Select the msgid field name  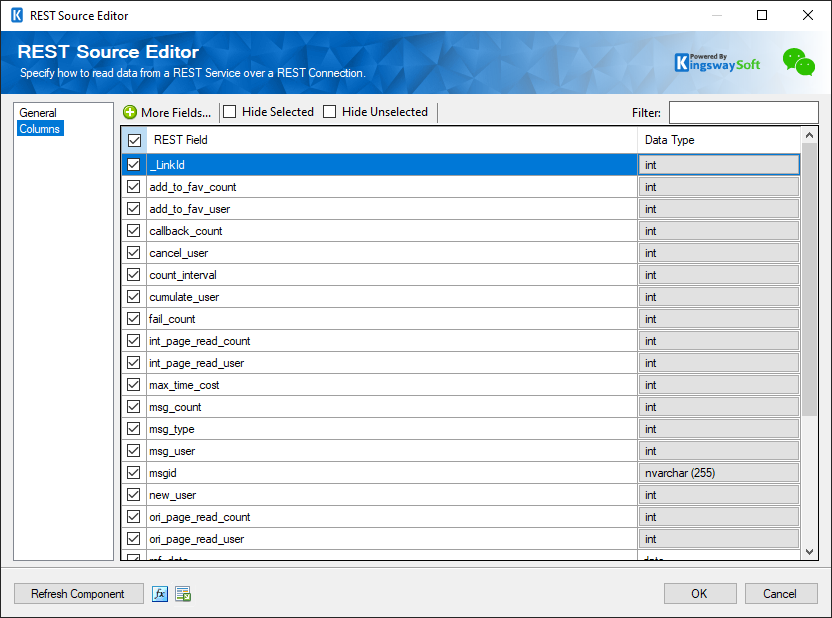(x=163, y=473)
